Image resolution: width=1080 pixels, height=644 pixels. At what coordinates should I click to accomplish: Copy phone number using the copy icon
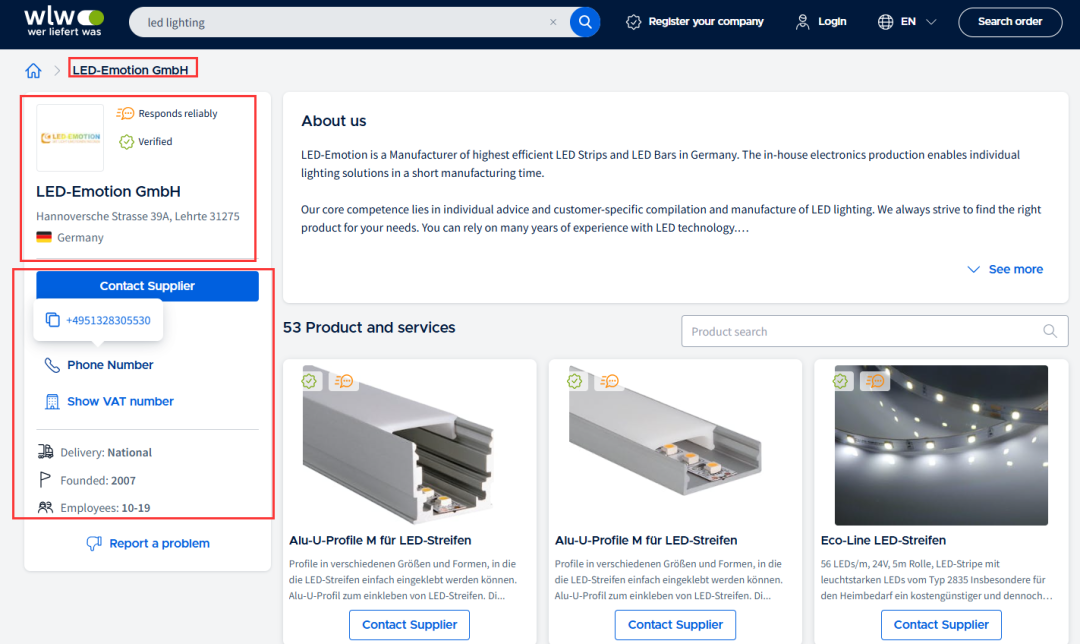coord(53,320)
